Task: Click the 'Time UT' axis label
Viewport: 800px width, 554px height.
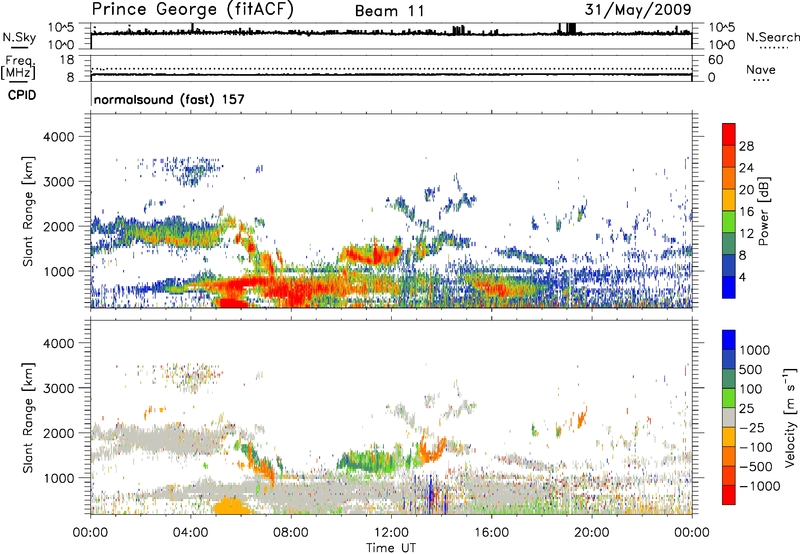Action: pos(391,547)
